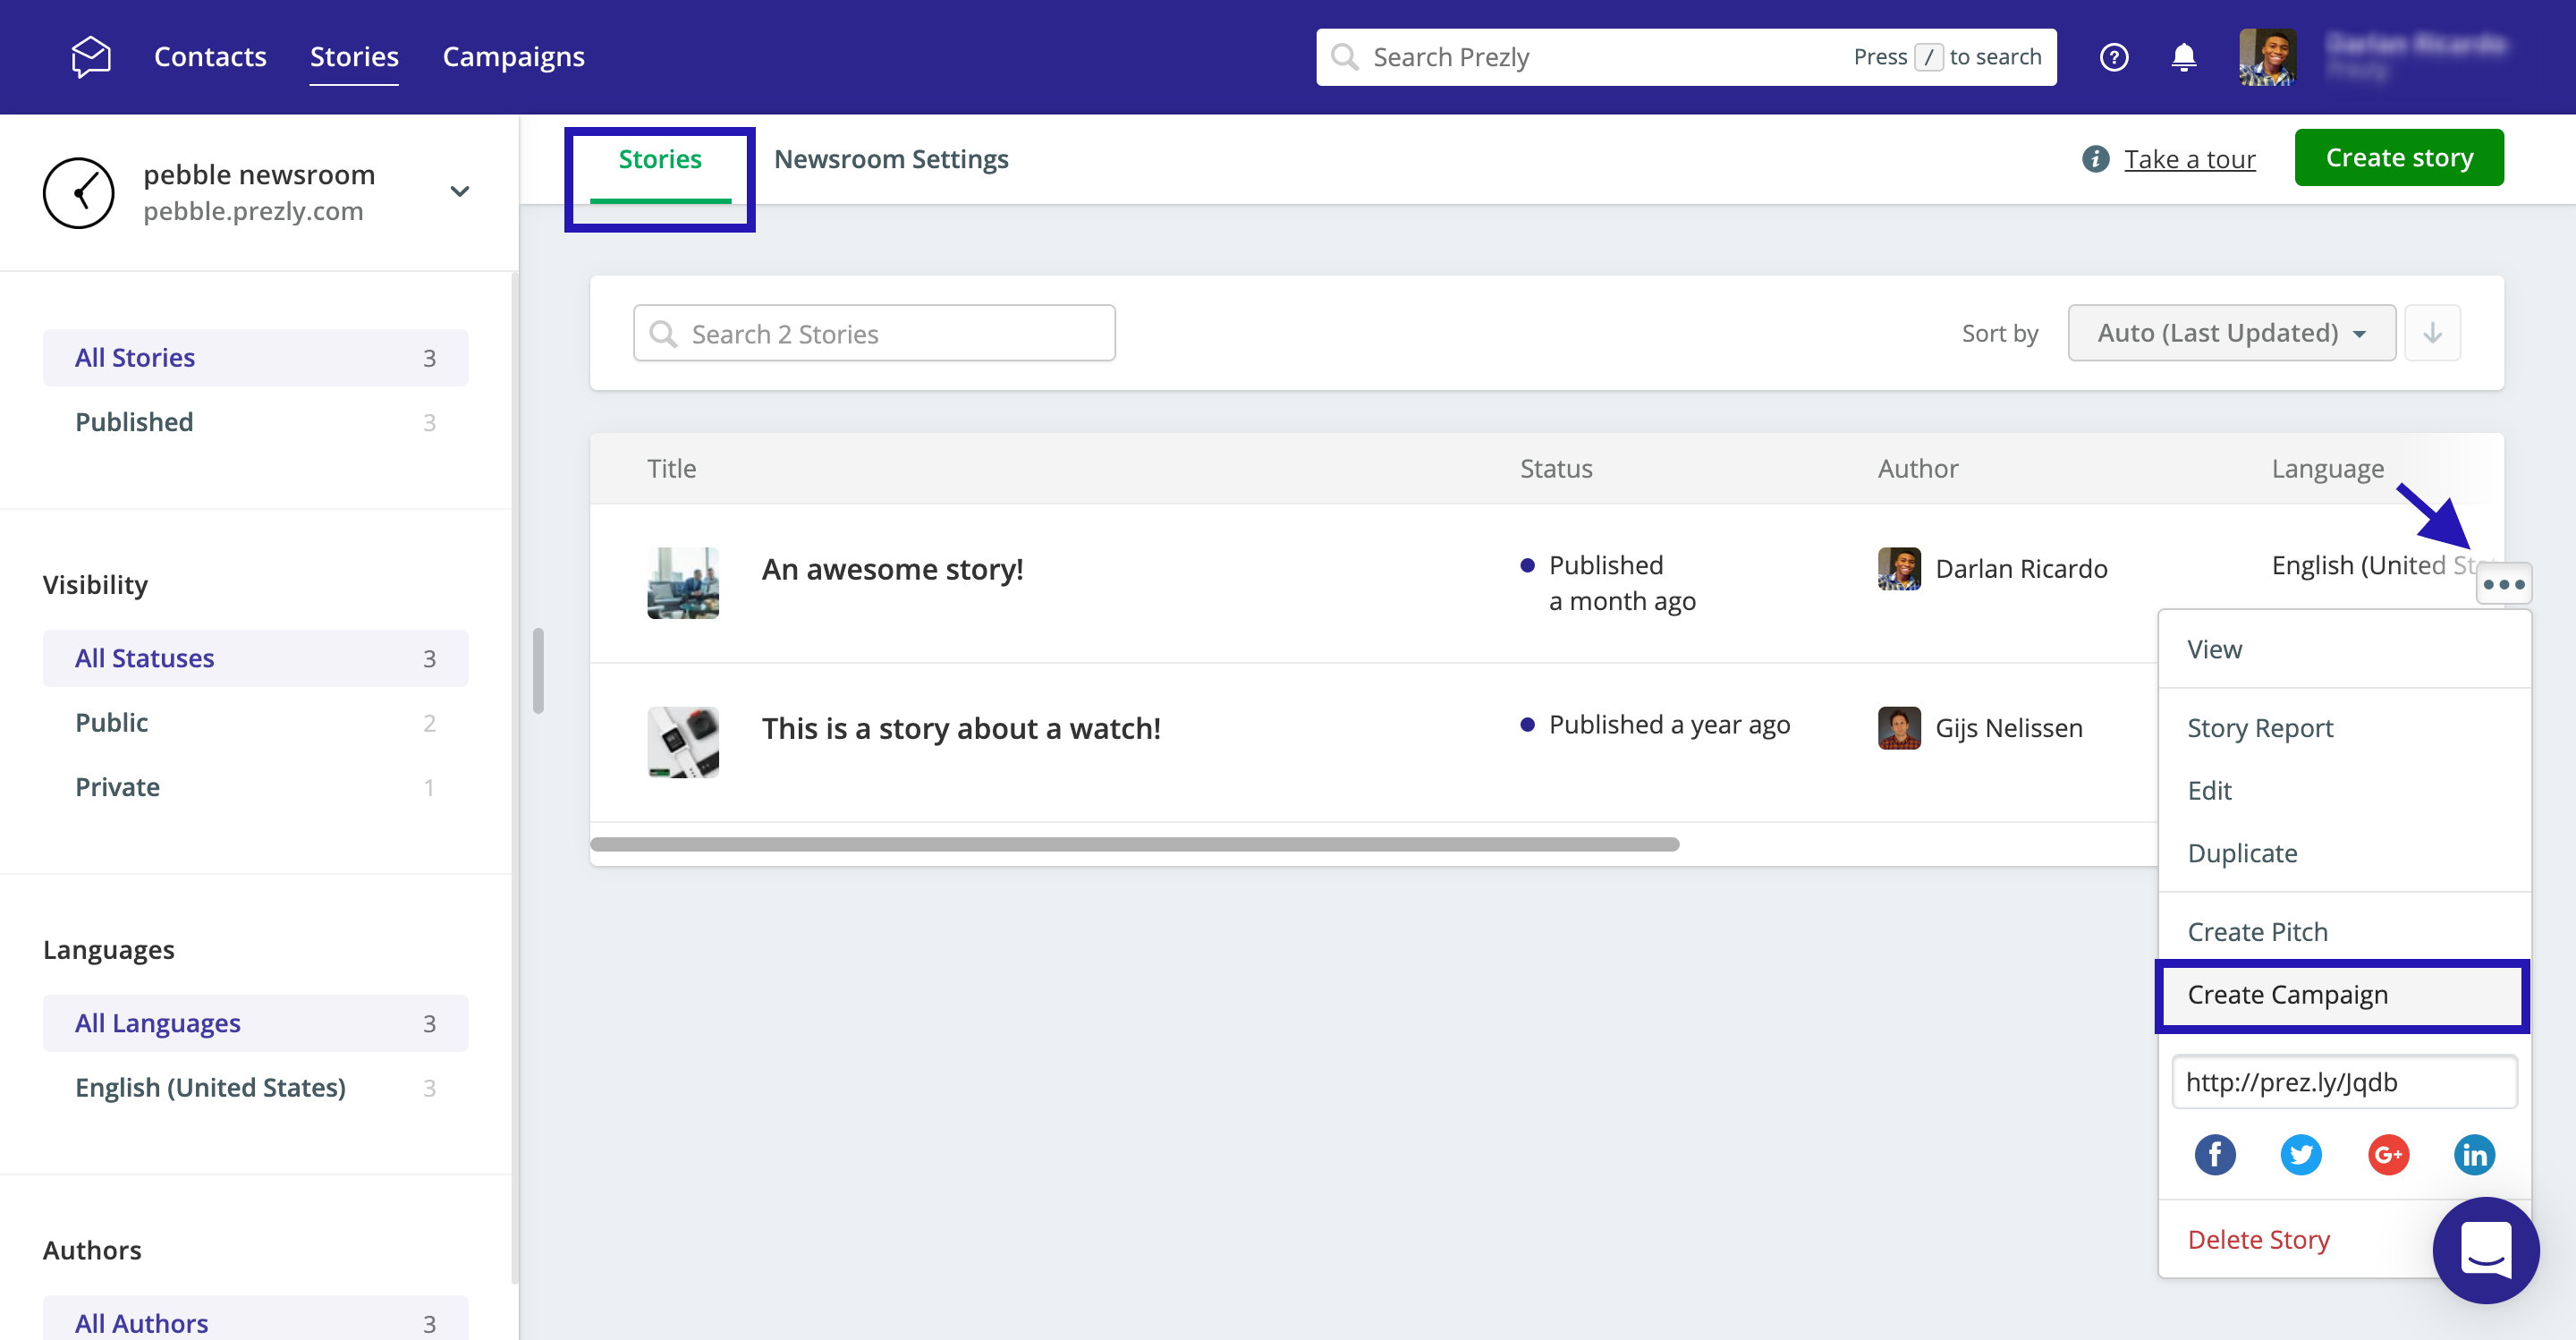Select All Statuses visibility filter
This screenshot has height=1340, width=2576.
(x=255, y=658)
